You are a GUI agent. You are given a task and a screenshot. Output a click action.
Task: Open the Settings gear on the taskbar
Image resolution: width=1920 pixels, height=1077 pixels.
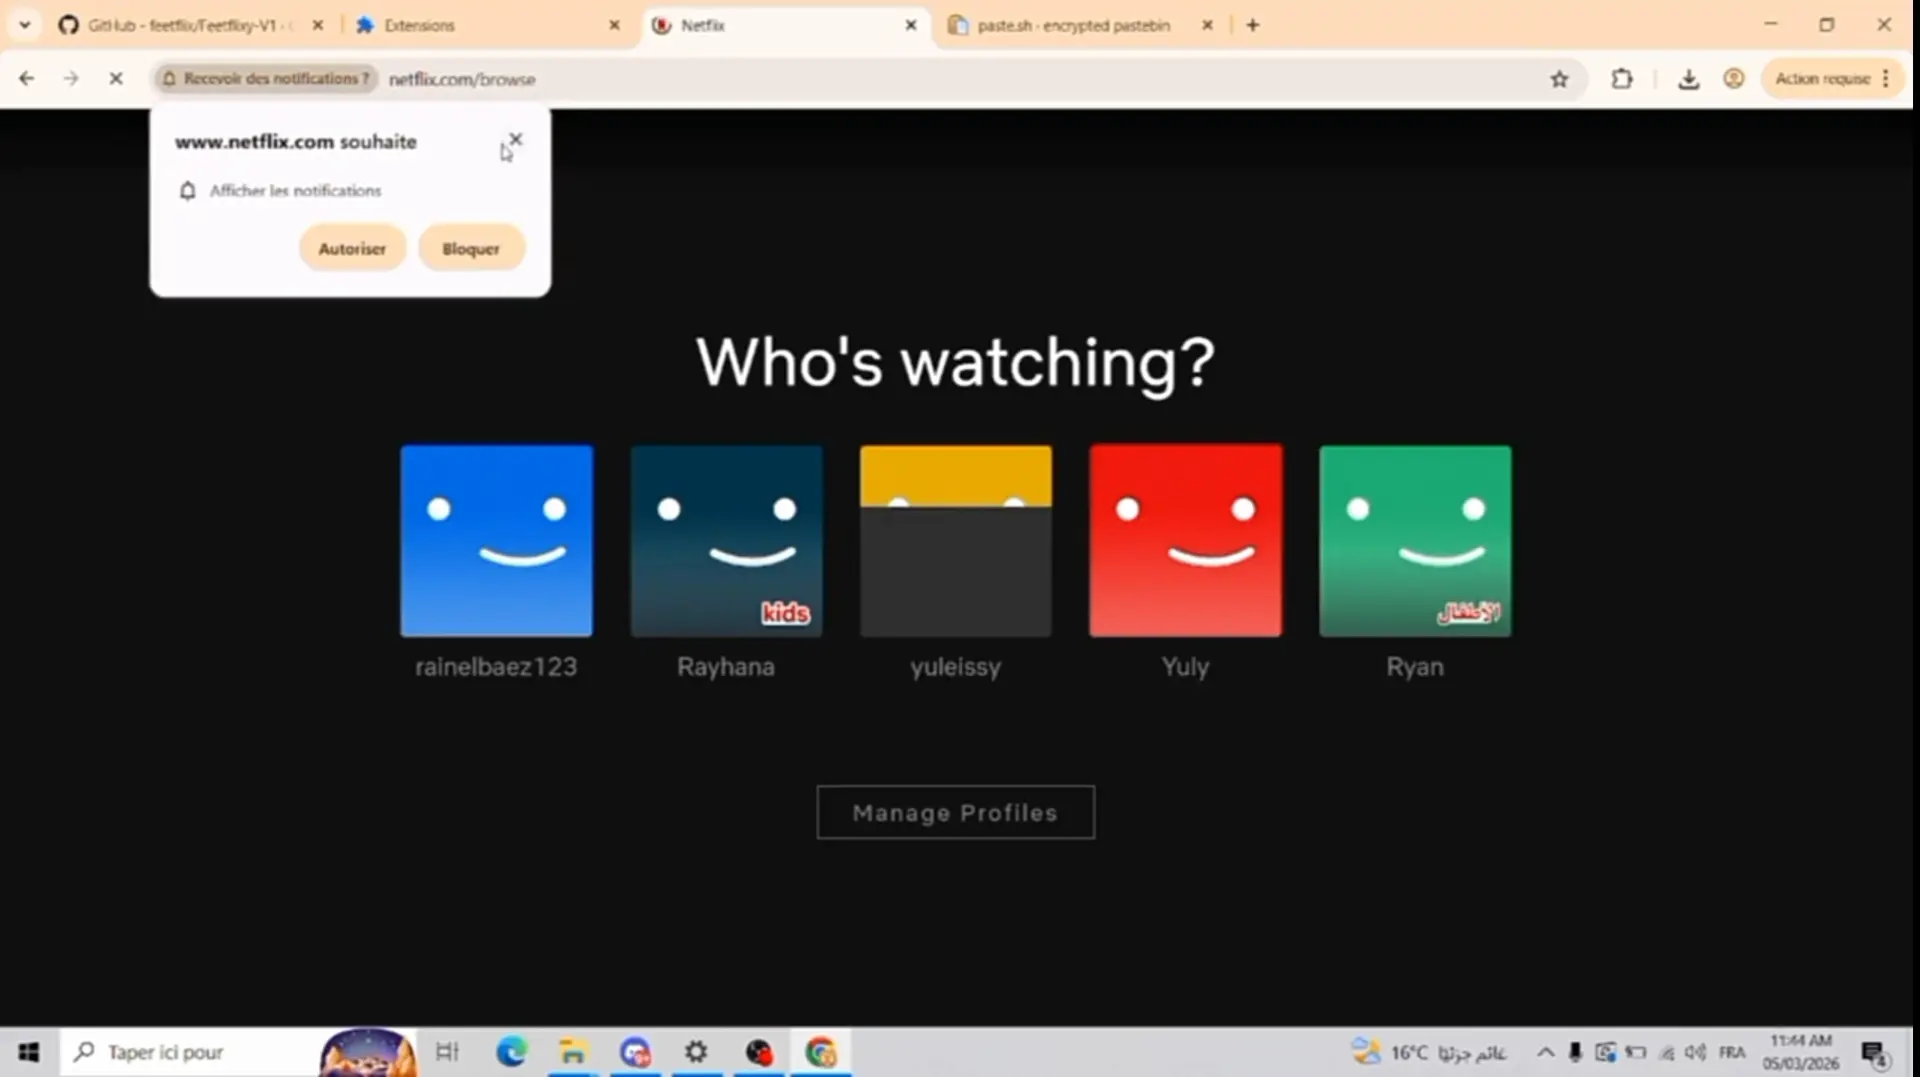click(x=696, y=1052)
